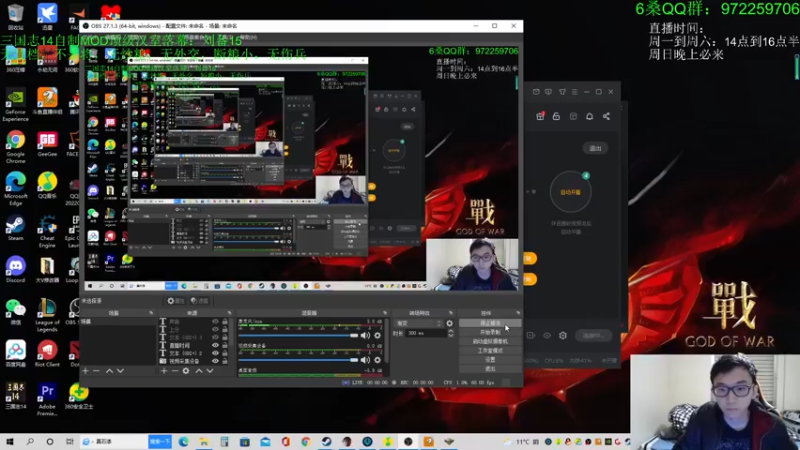
Task: Open the gear settings in streaming assistant footer
Action: [x=563, y=336]
